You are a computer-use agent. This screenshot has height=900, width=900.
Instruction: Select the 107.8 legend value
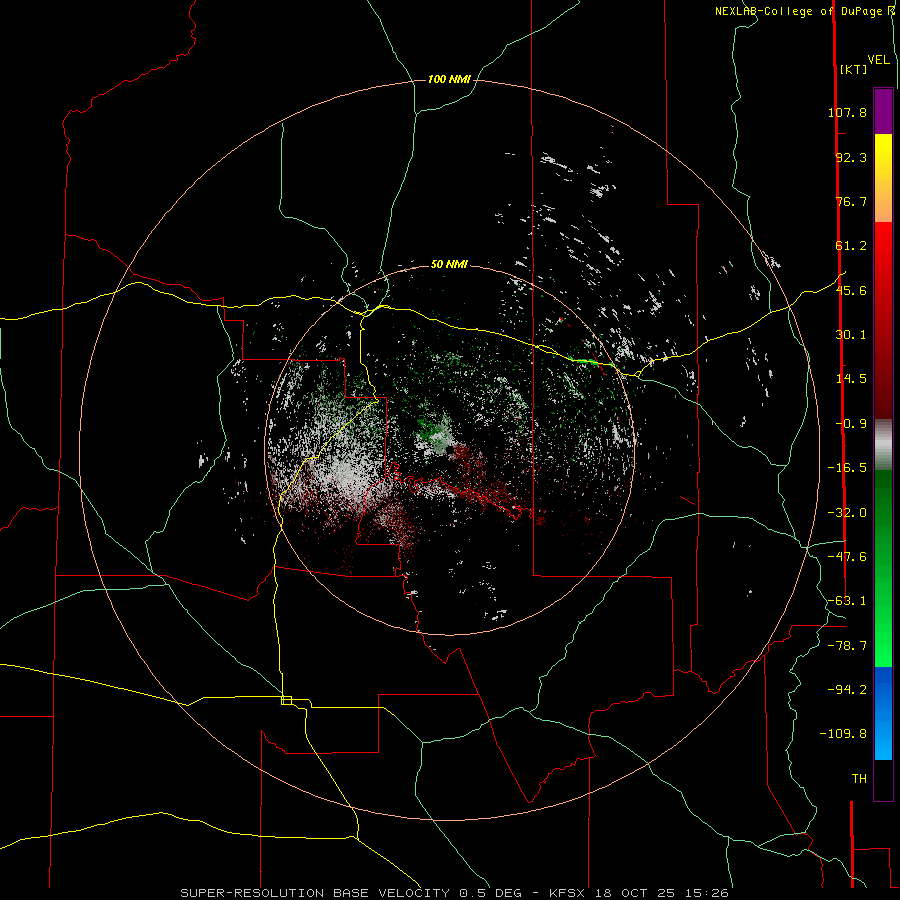[x=847, y=112]
